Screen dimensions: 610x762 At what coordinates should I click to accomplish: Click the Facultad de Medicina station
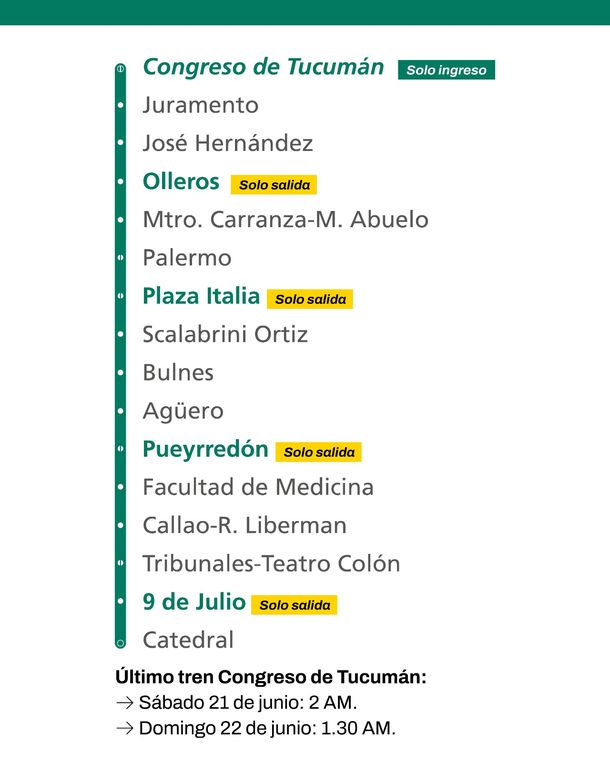coord(258,487)
